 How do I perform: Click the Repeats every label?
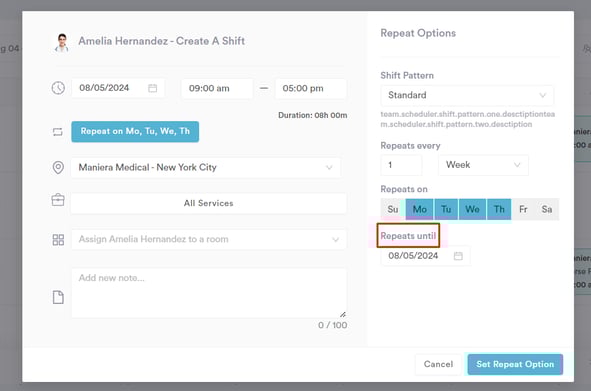pyautogui.click(x=410, y=146)
